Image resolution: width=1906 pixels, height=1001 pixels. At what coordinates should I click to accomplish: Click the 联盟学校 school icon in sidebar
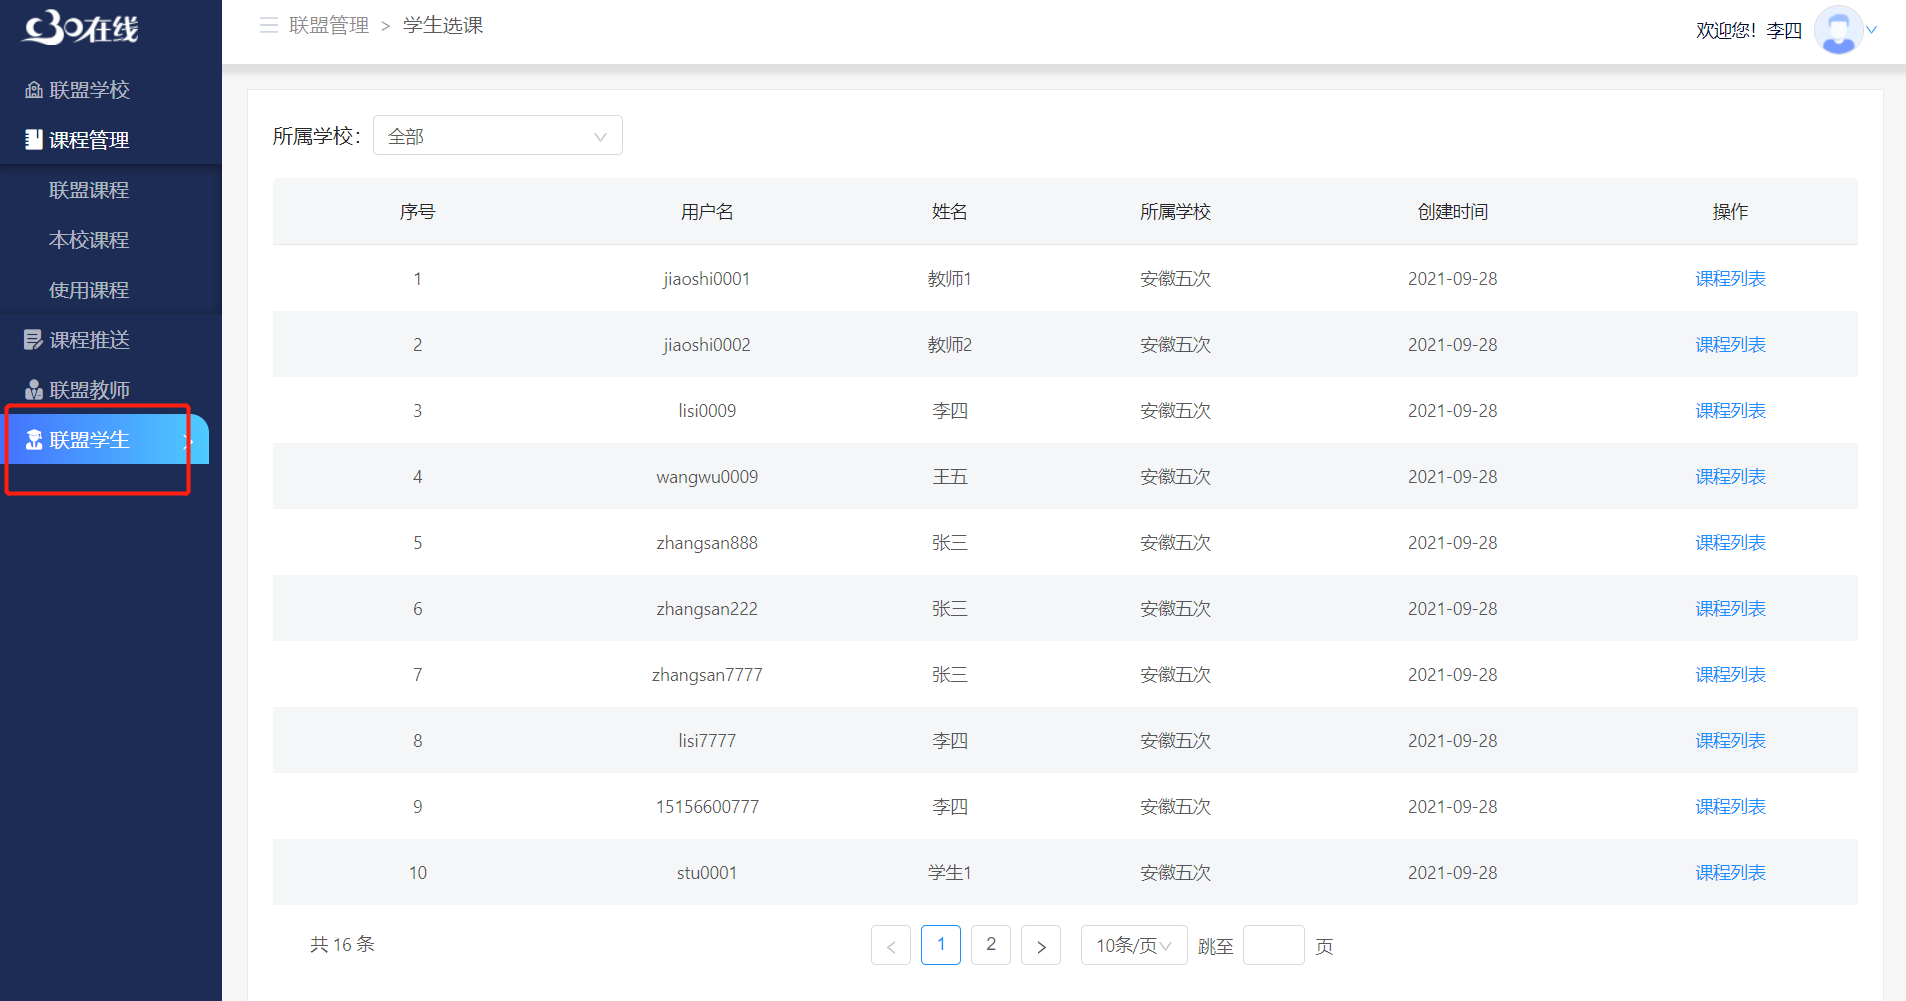[x=34, y=90]
